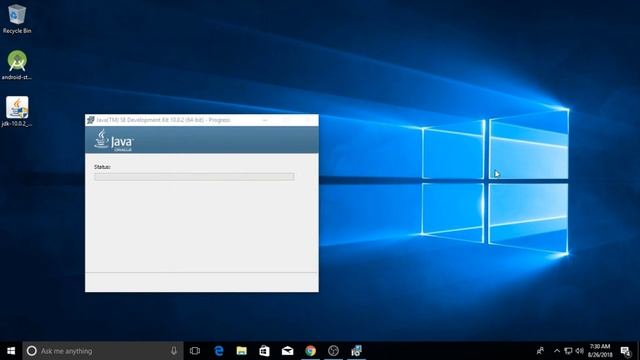640x360 pixels.
Task: Expand hidden system tray icons chevron
Action: 557,351
